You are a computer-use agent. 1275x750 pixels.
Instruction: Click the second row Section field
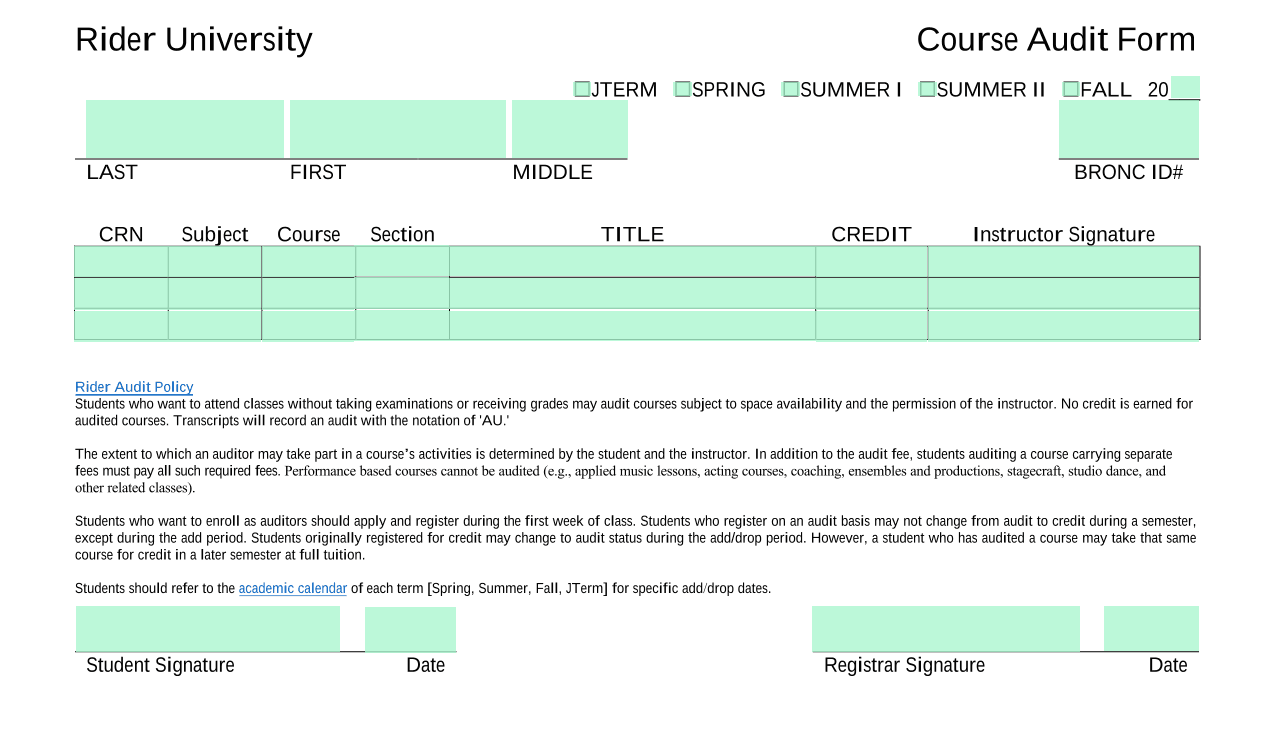[x=403, y=293]
